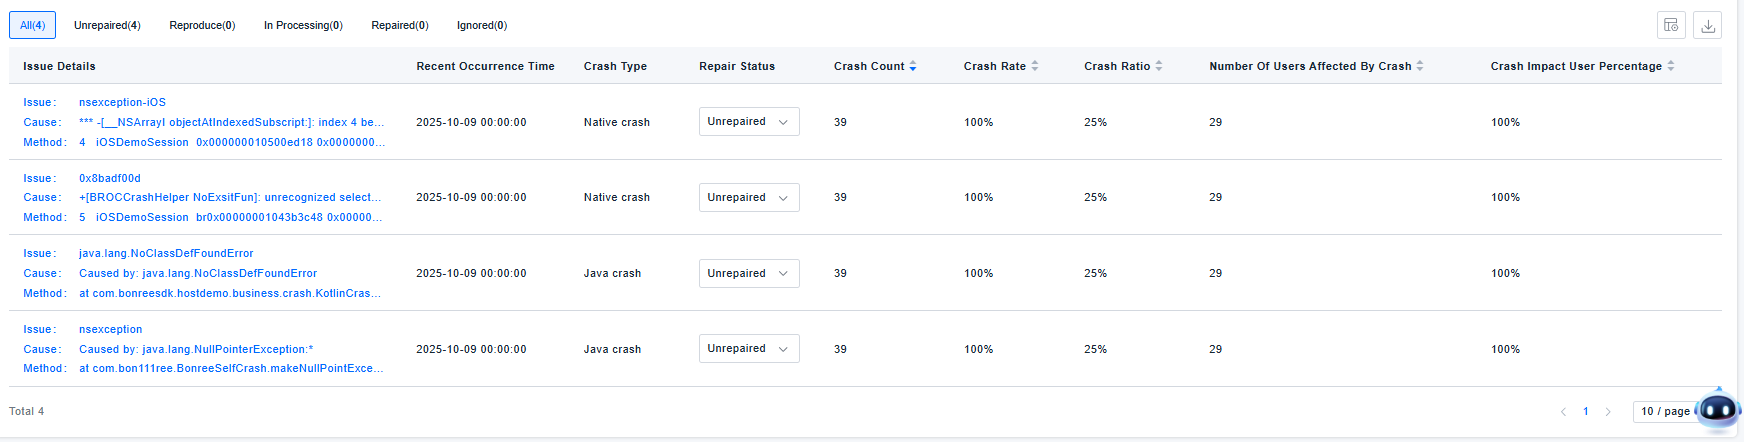Go to next page arrow

(x=1608, y=412)
